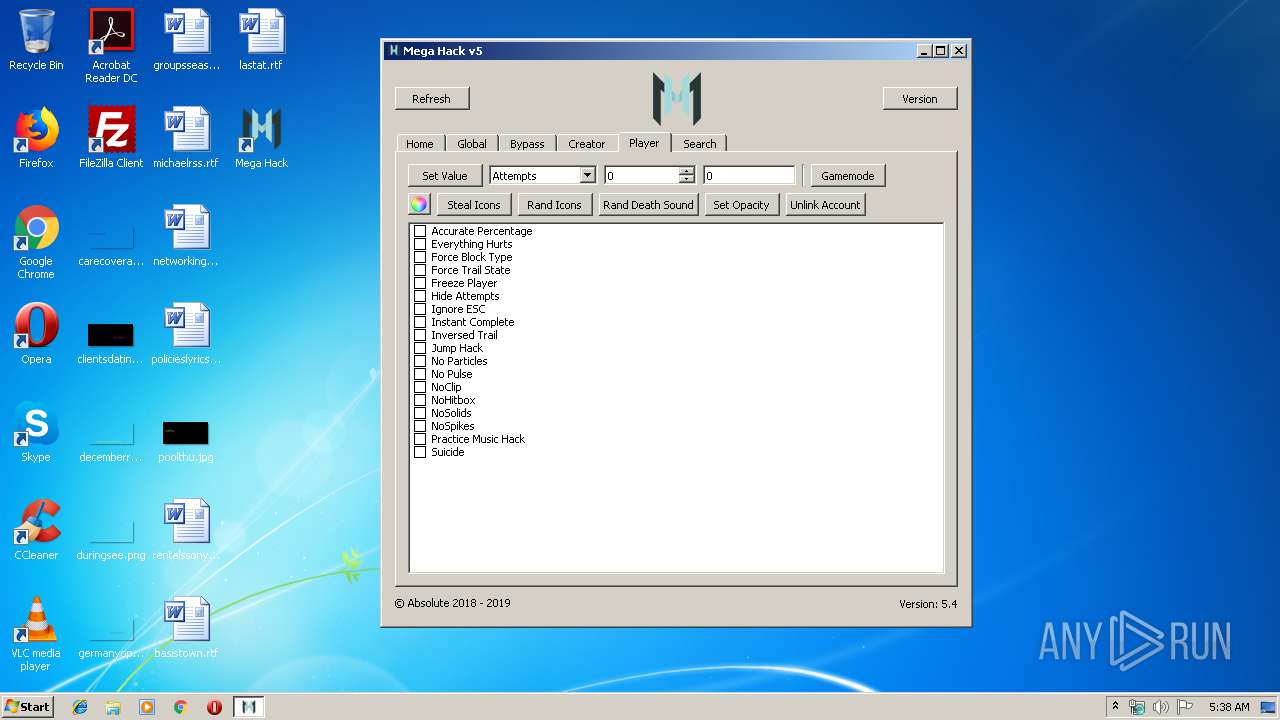Open basistown.rtf desktop file
The image size is (1280, 720).
tap(186, 628)
